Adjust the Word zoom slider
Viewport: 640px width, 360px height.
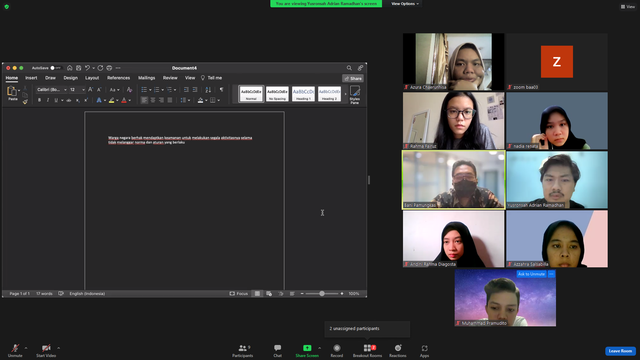pos(322,293)
